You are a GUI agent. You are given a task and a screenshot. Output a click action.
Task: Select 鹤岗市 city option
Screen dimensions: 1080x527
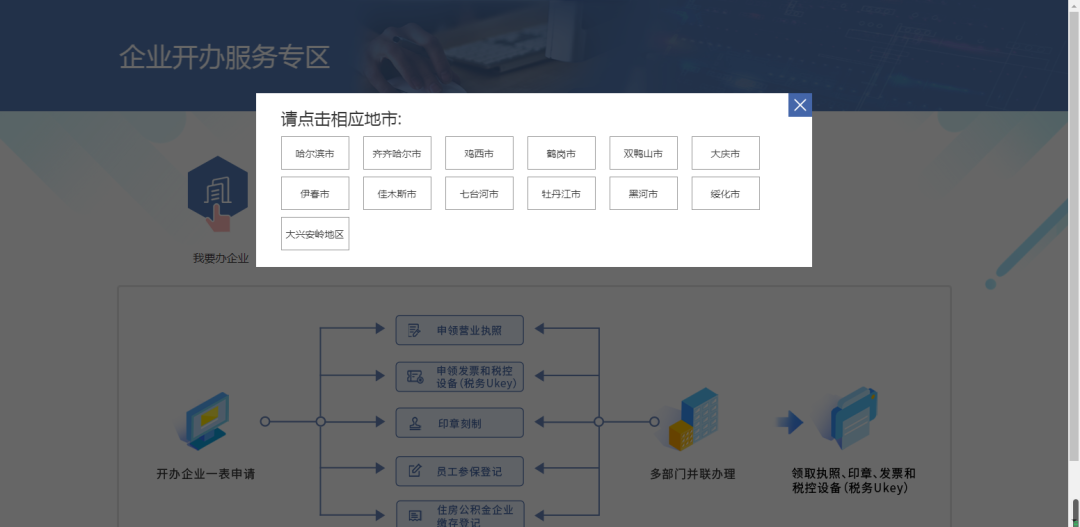coord(561,153)
